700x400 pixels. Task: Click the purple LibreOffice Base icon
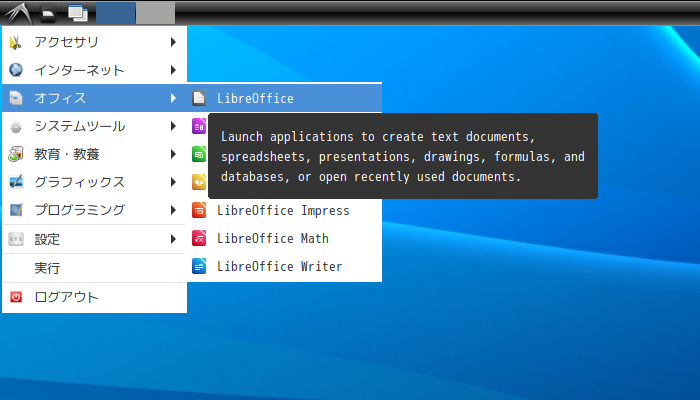point(199,126)
